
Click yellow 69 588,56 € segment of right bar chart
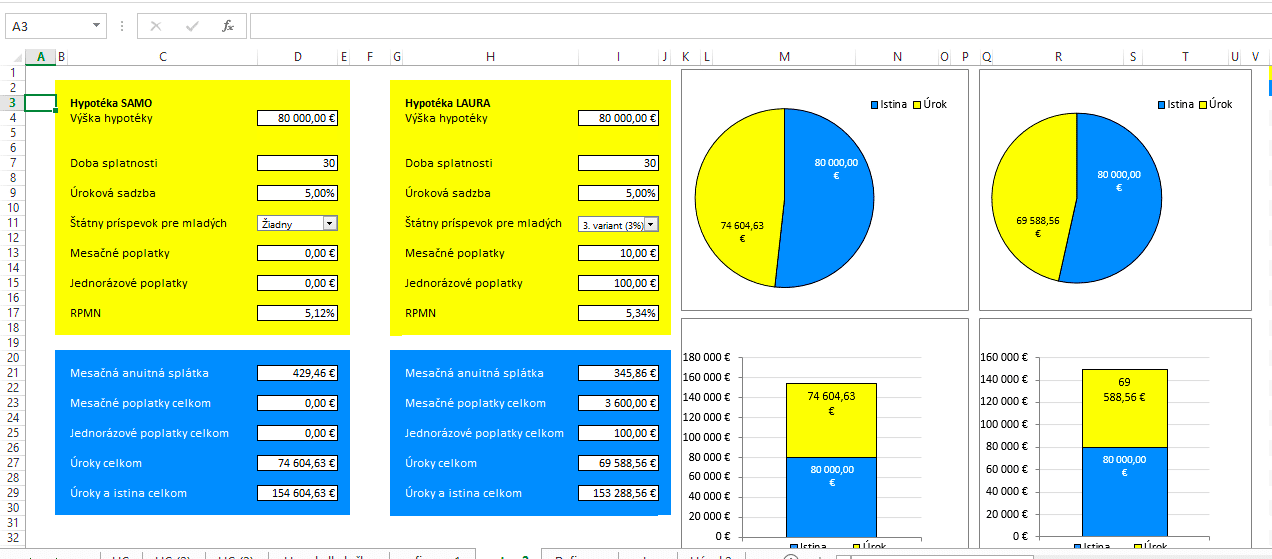[x=1124, y=407]
